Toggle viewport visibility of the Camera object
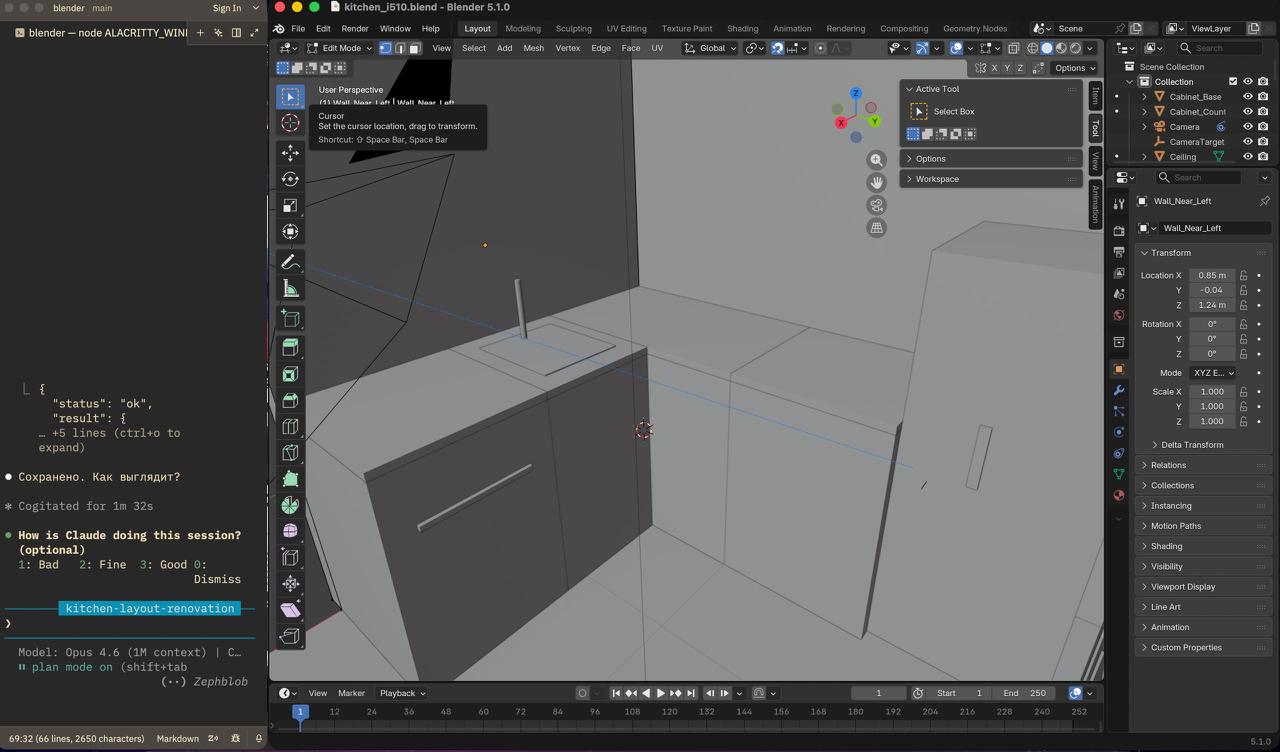 (1247, 127)
